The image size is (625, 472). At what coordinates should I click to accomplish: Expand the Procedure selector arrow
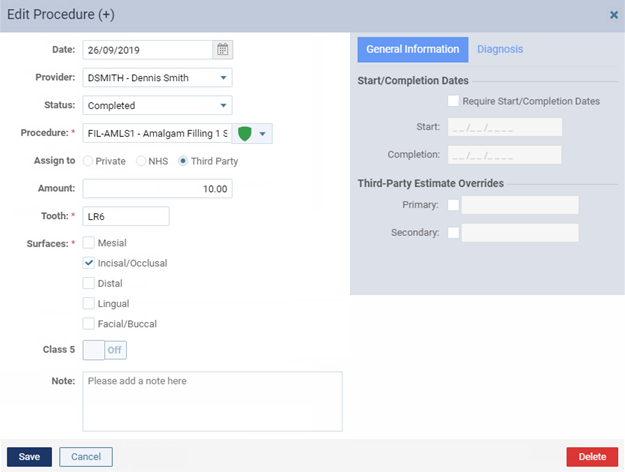(x=263, y=134)
